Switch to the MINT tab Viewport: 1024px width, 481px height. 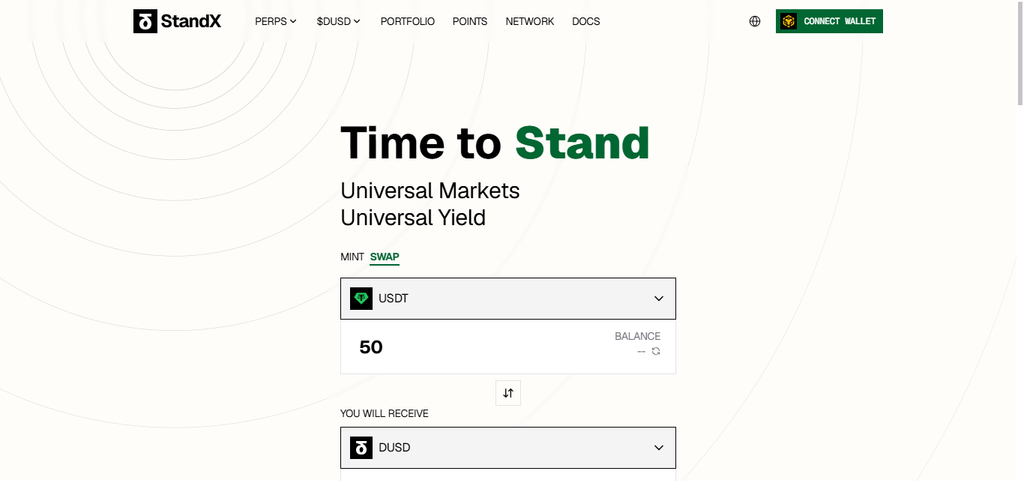point(352,257)
